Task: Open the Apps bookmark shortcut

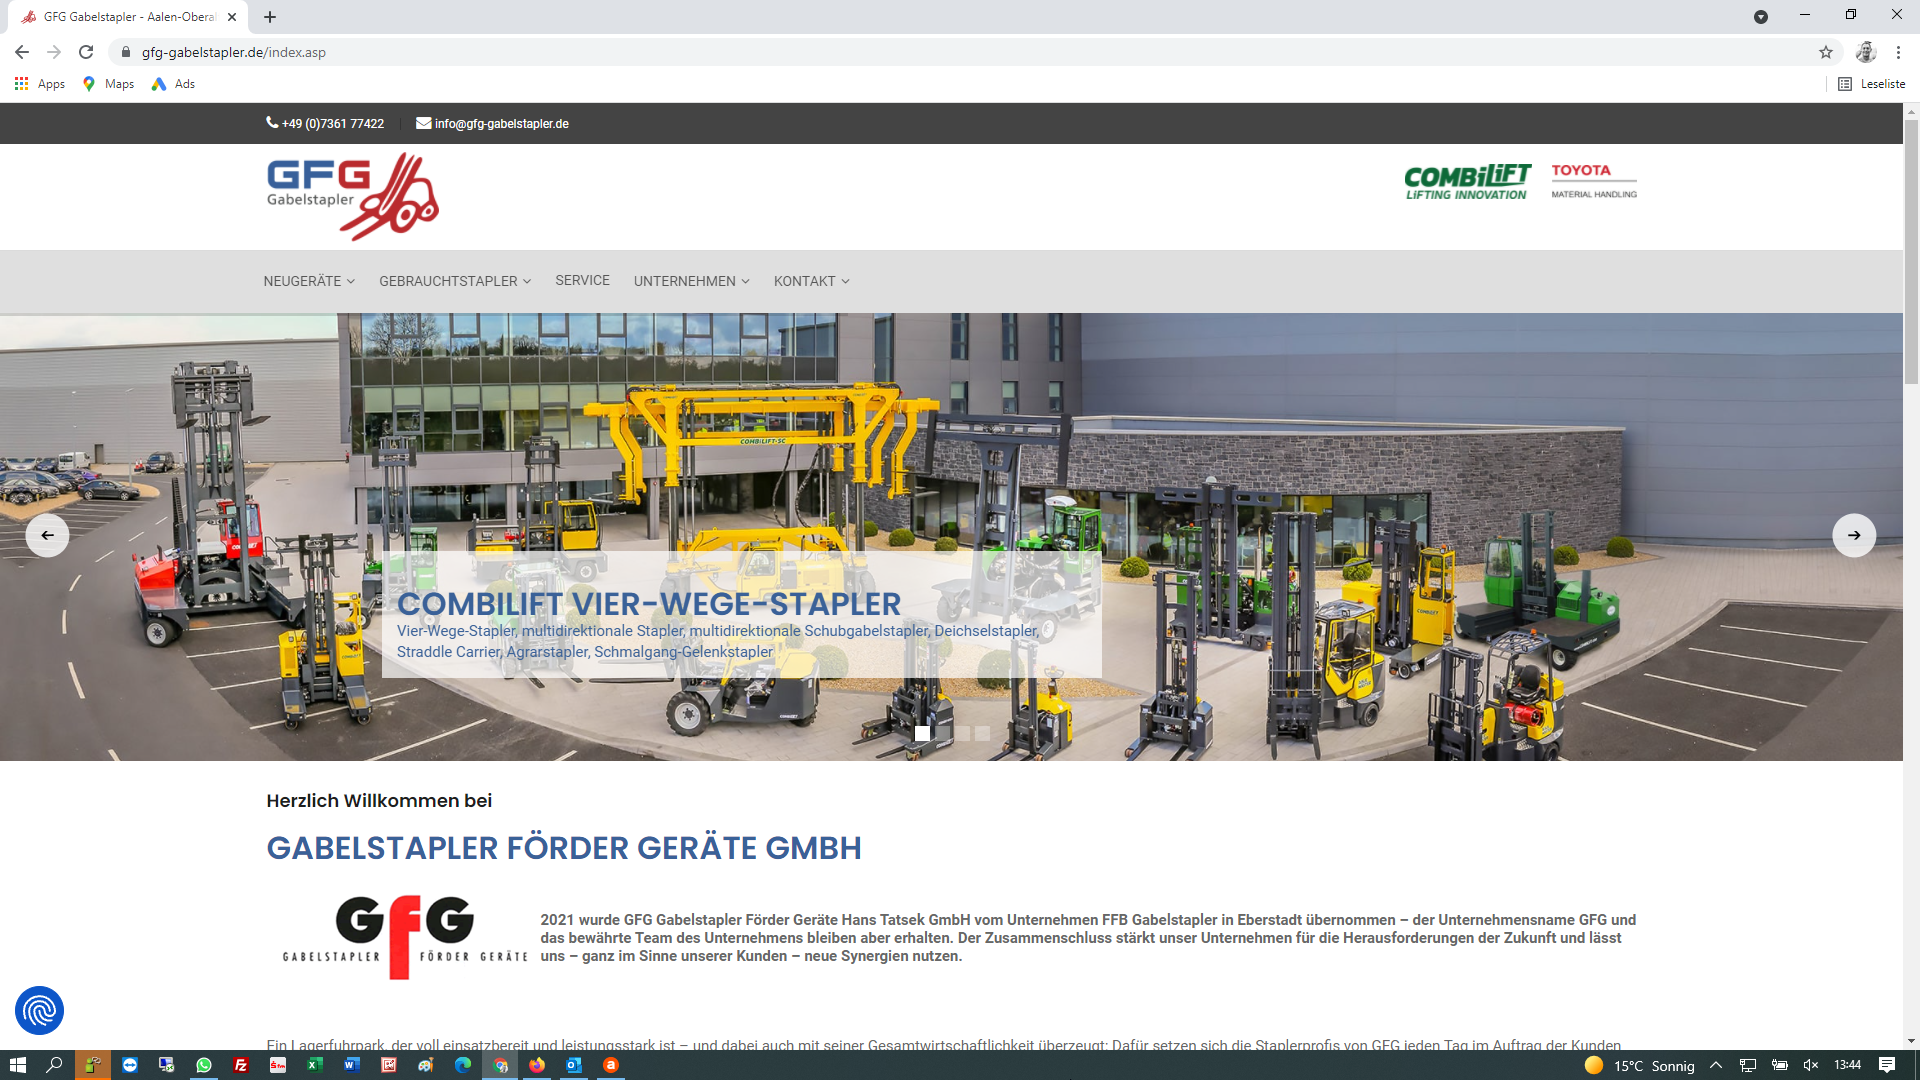Action: point(40,84)
